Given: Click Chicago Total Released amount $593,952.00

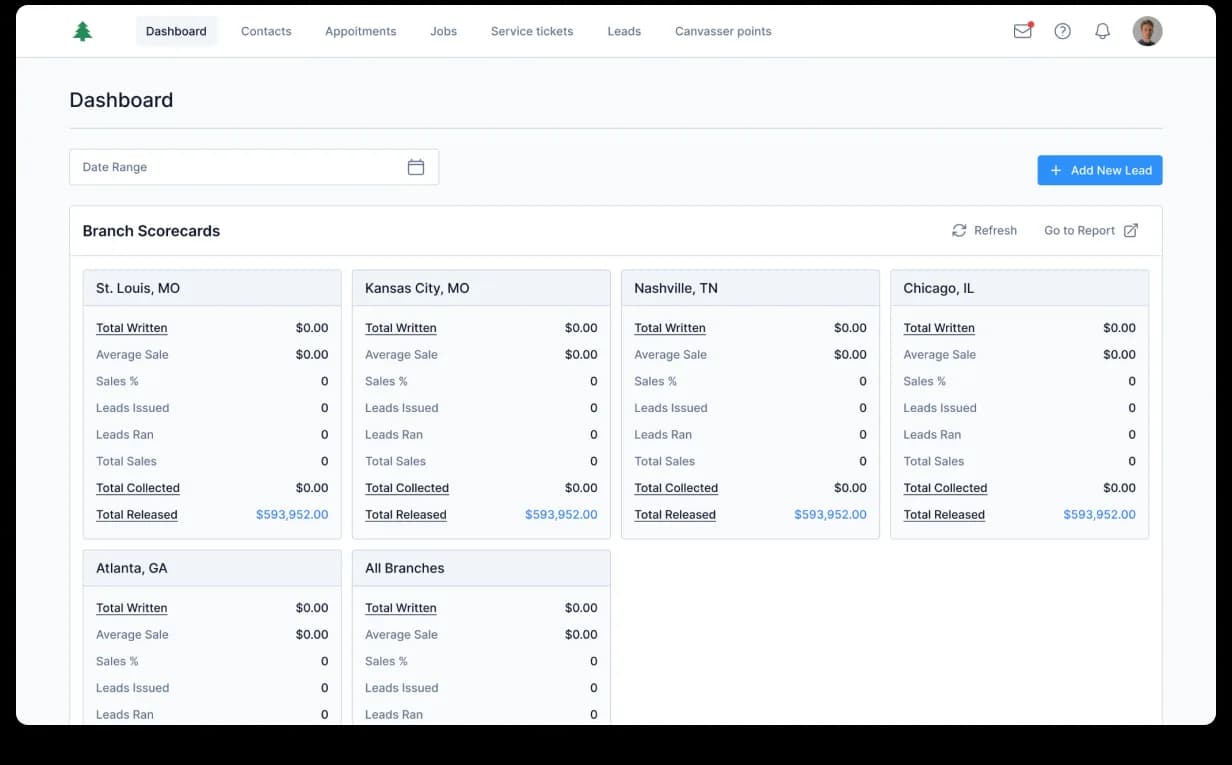Looking at the screenshot, I should 1099,515.
